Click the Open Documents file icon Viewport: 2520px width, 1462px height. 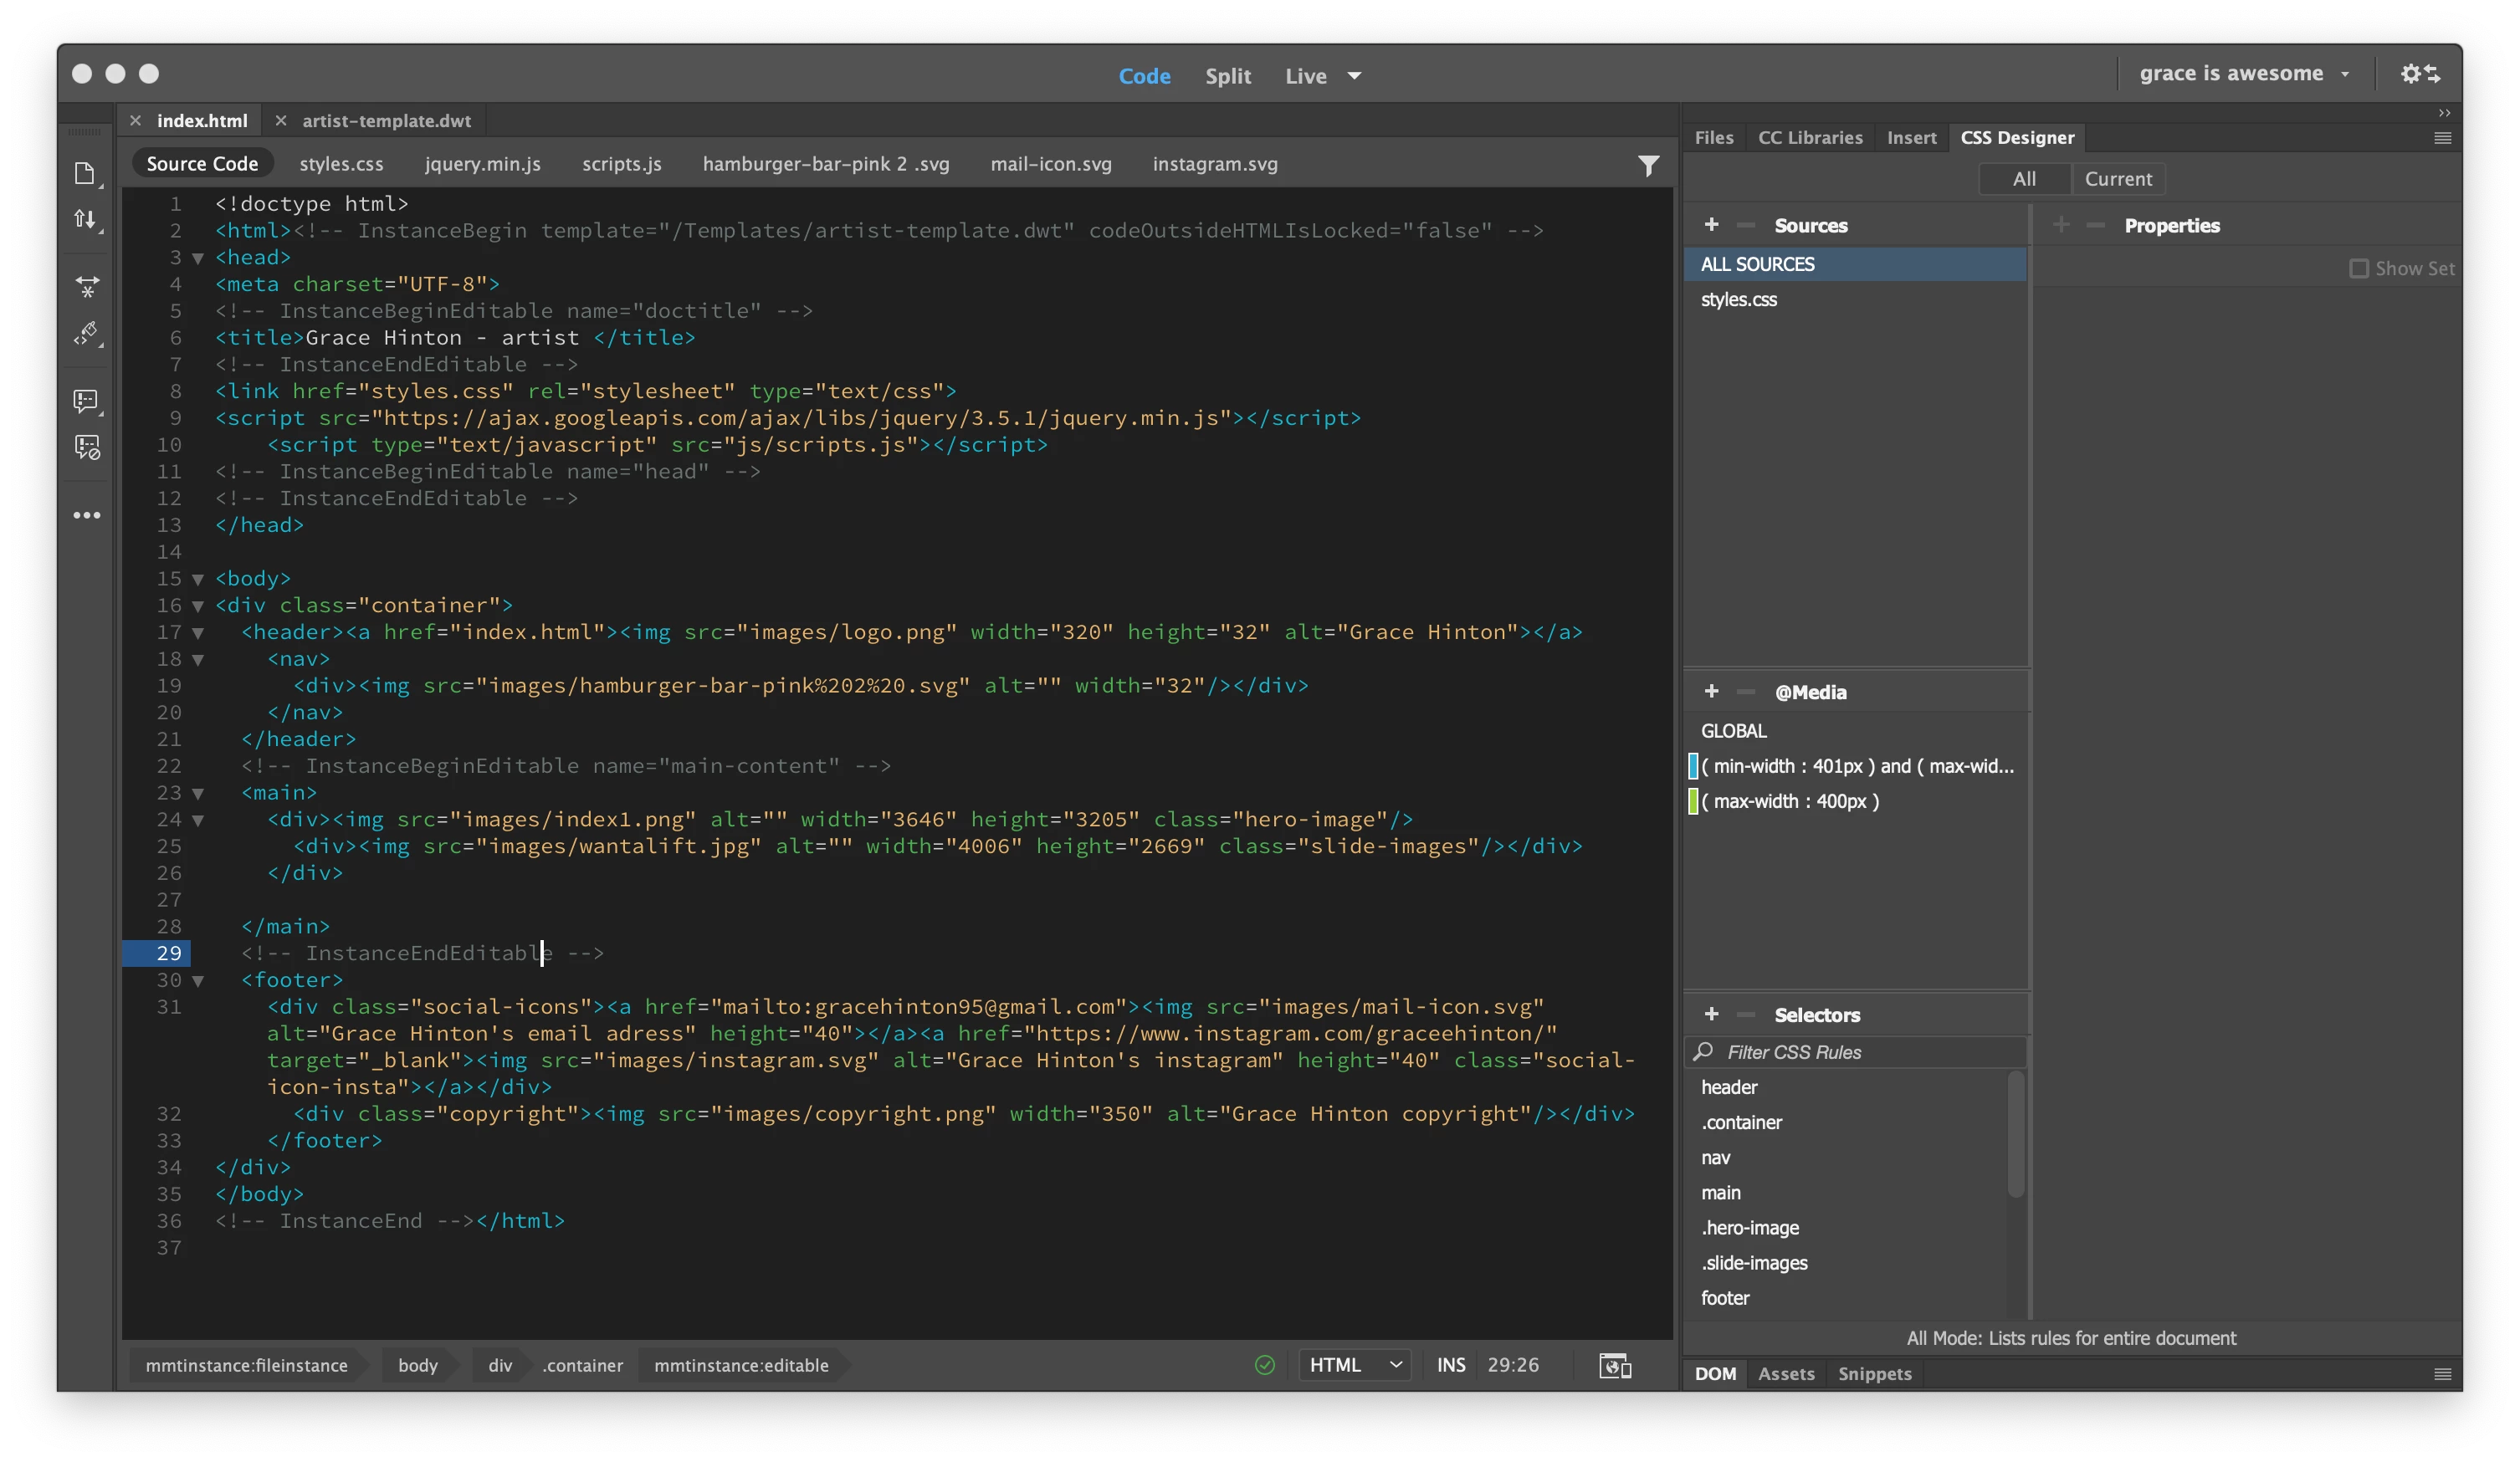(x=85, y=174)
